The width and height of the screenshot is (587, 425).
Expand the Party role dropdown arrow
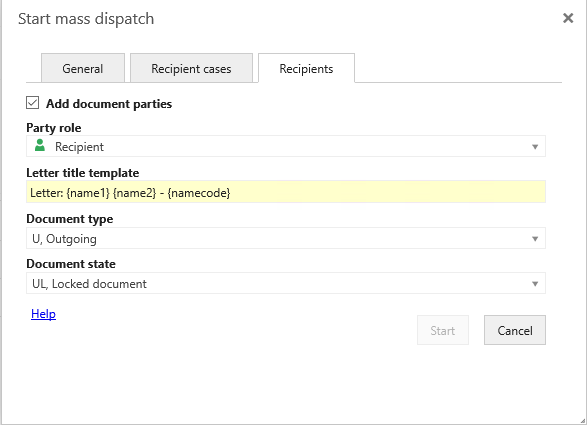tap(535, 147)
